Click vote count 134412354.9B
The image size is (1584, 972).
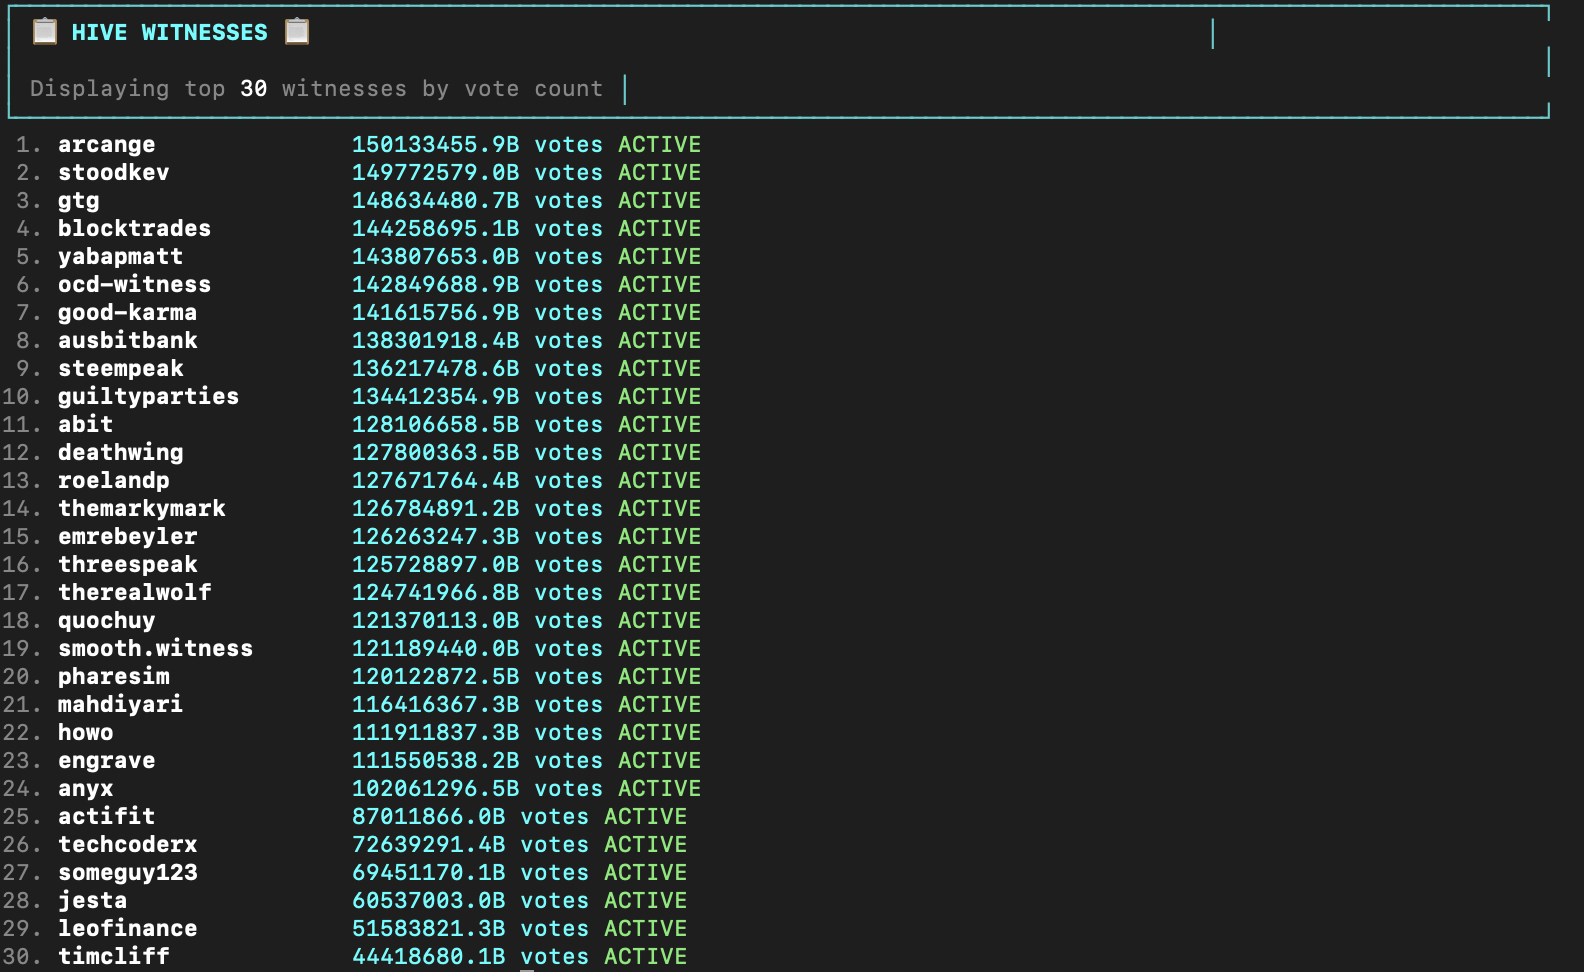pyautogui.click(x=436, y=397)
